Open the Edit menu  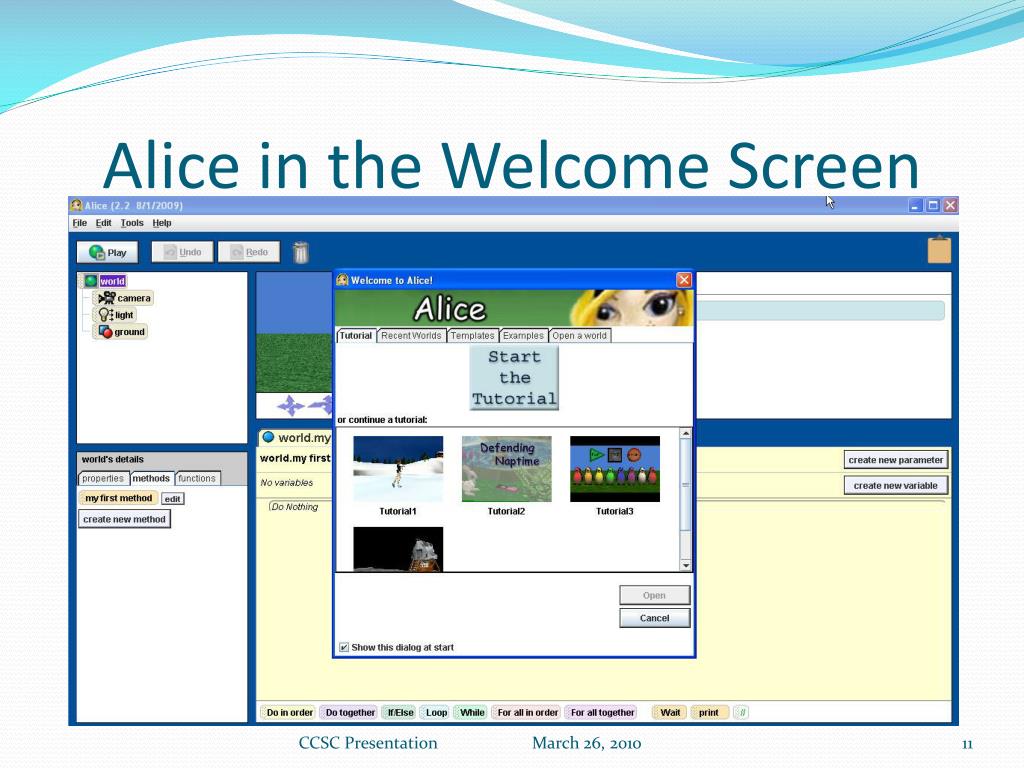point(103,223)
